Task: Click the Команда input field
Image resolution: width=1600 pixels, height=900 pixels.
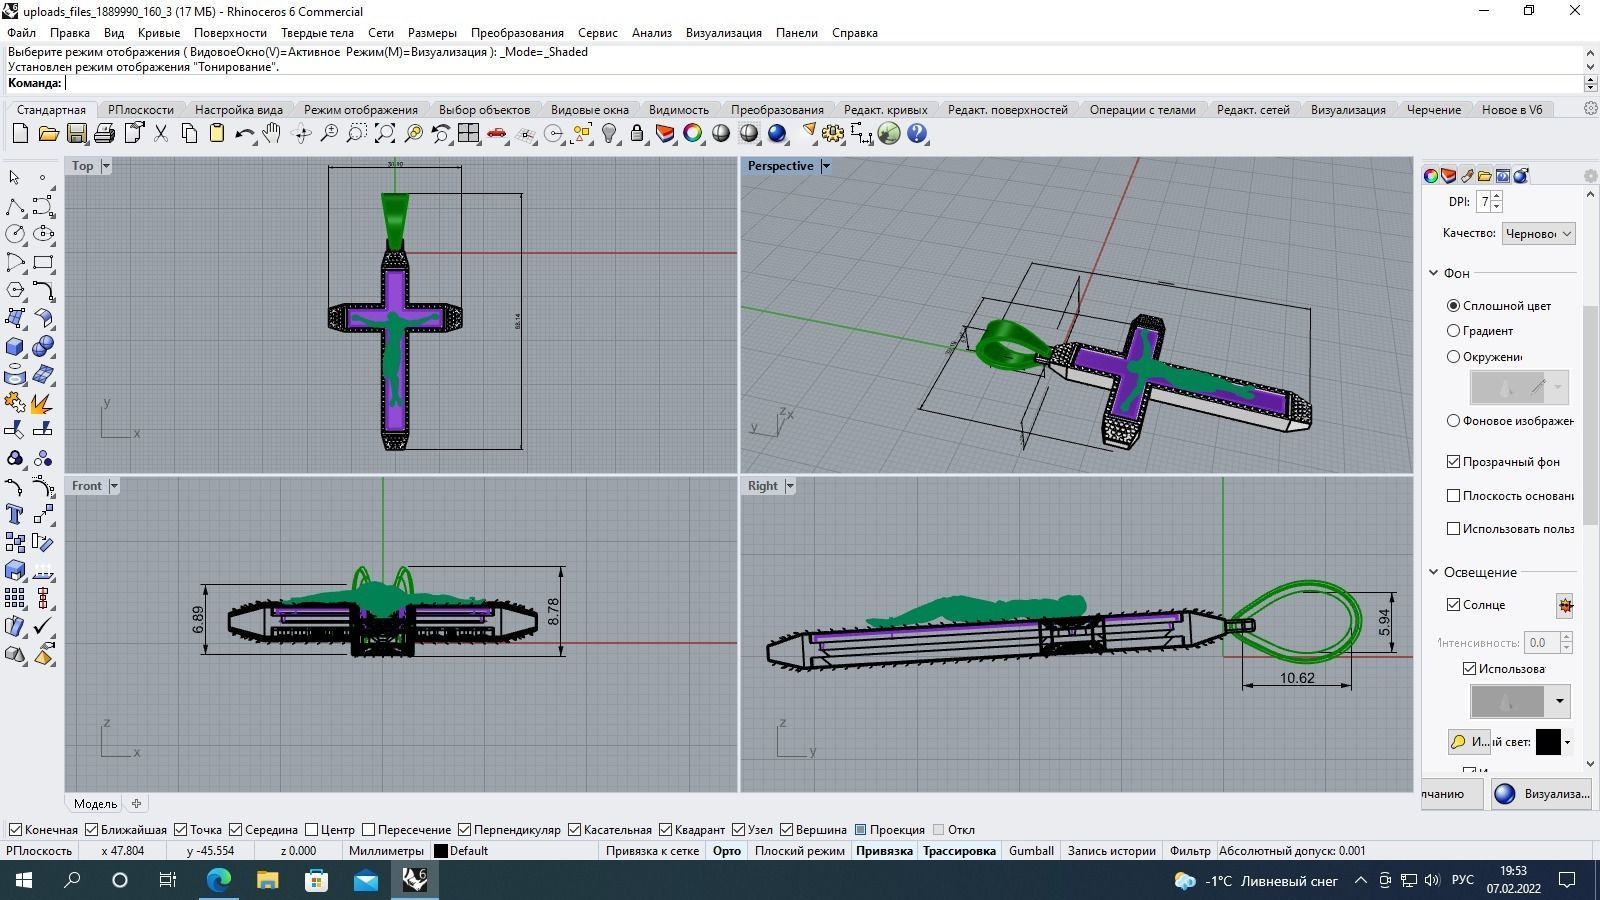Action: coord(824,83)
